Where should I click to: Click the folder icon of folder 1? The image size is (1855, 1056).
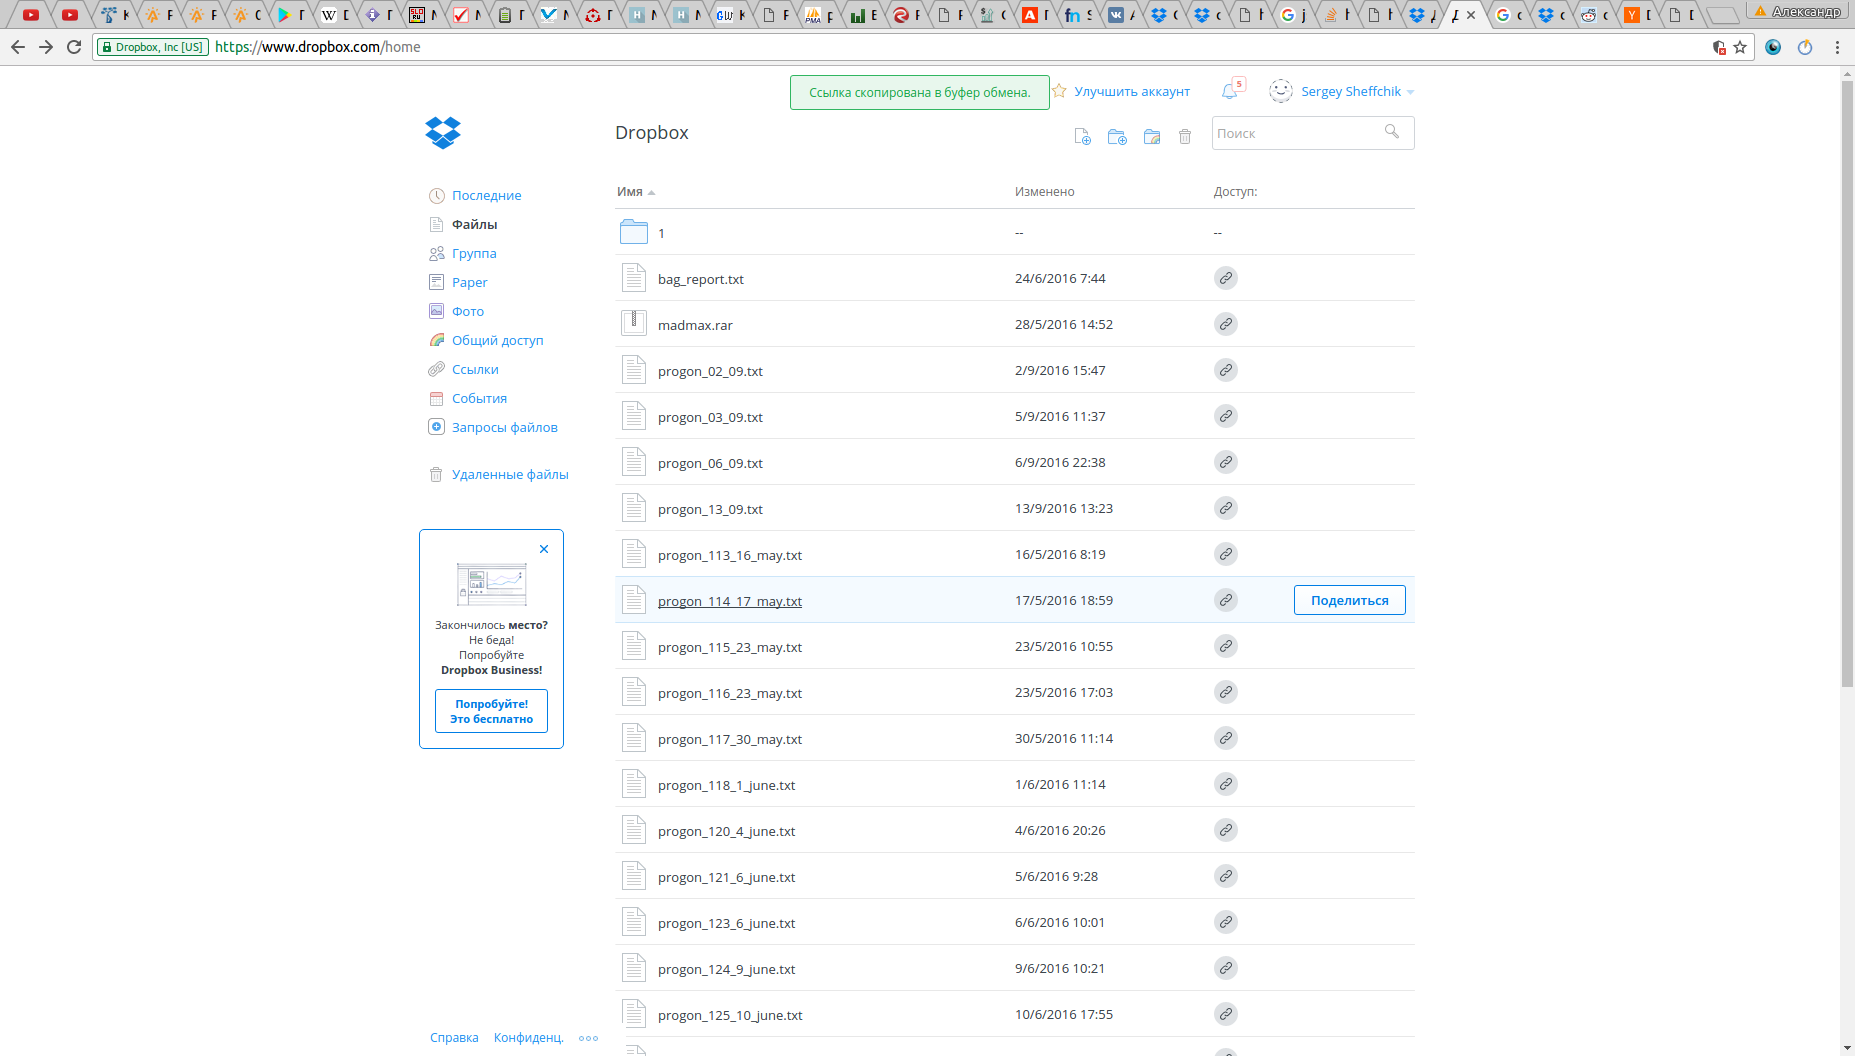pos(634,232)
